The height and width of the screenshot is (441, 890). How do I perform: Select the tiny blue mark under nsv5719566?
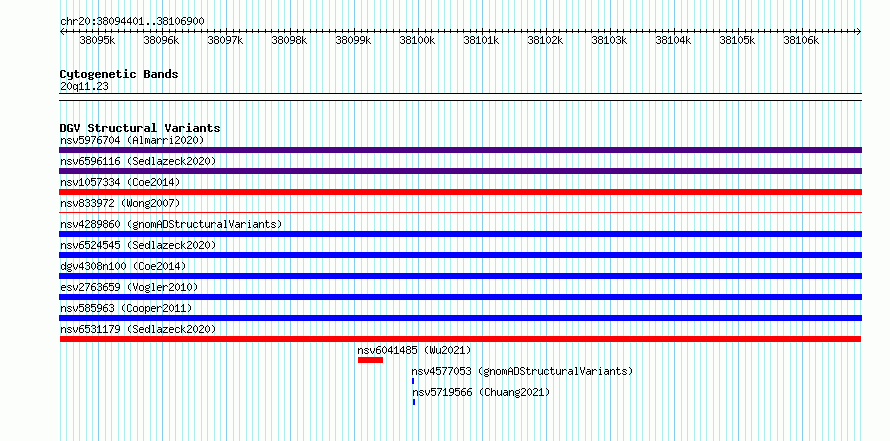point(414,402)
